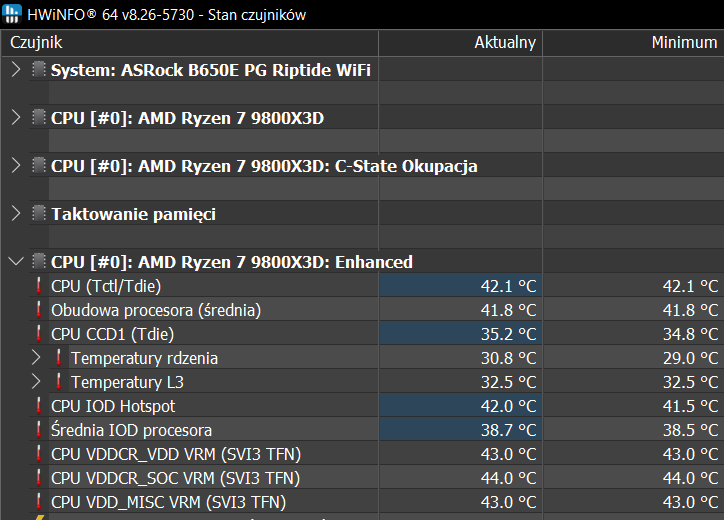The height and width of the screenshot is (520, 724).
Task: Click current value 41.8 °C of Obudowa procesora
Action: click(x=508, y=310)
